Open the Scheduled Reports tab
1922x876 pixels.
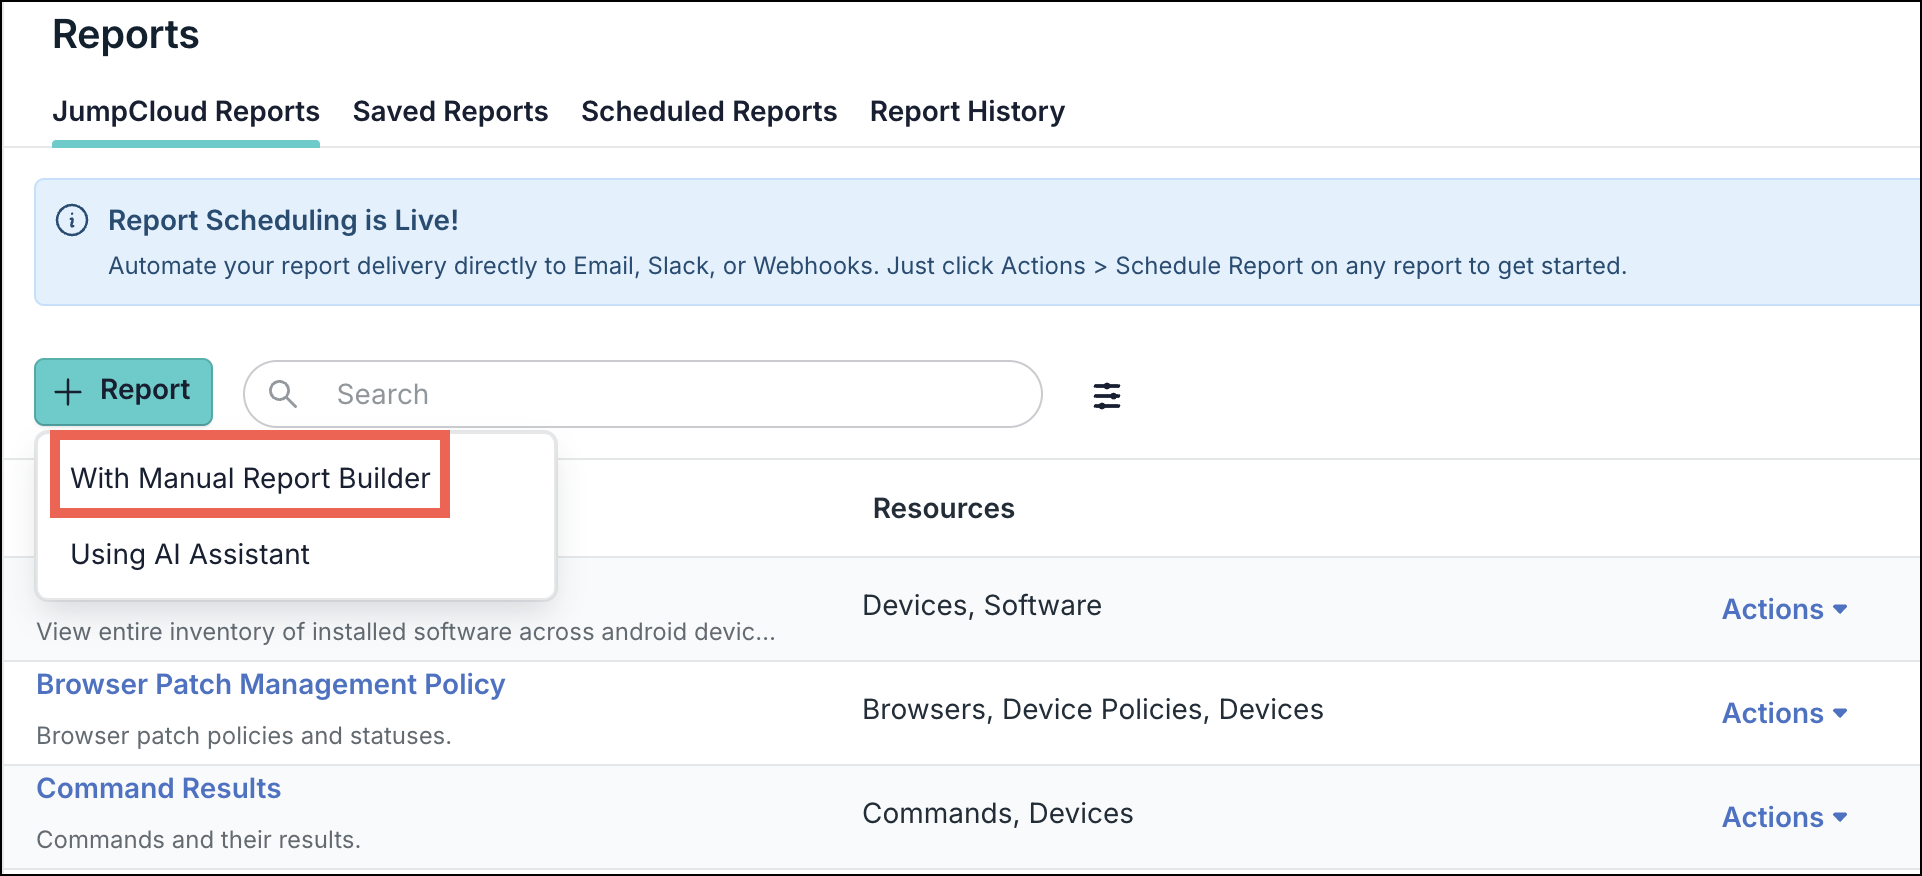pyautogui.click(x=709, y=111)
